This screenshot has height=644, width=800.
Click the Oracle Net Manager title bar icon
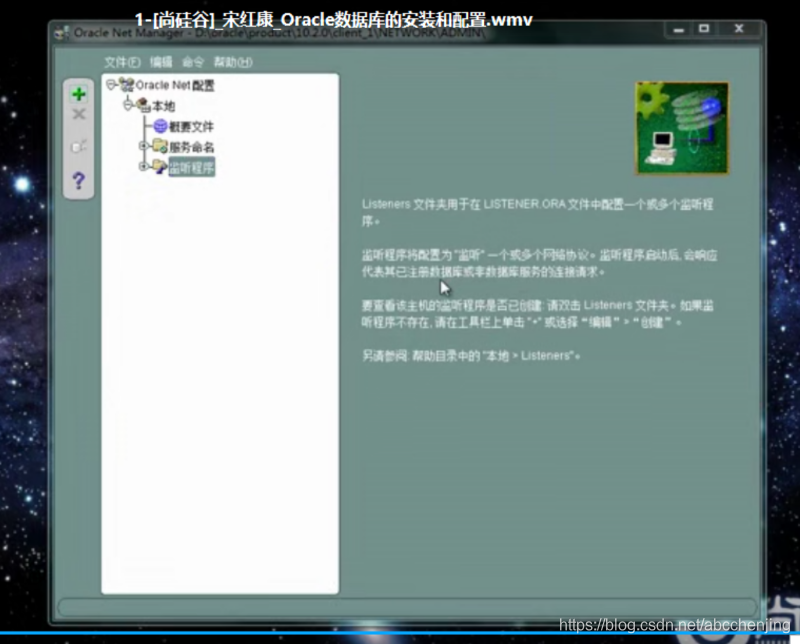(x=62, y=33)
